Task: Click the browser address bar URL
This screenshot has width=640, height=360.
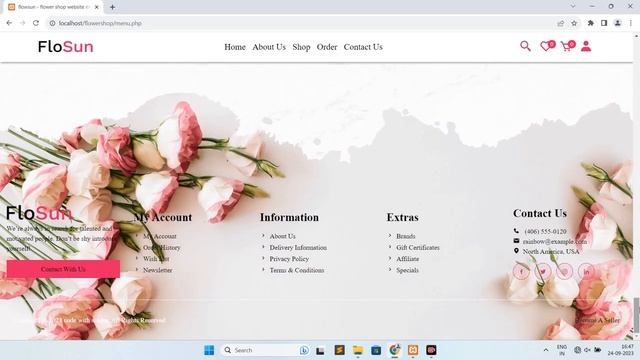Action: (x=100, y=23)
